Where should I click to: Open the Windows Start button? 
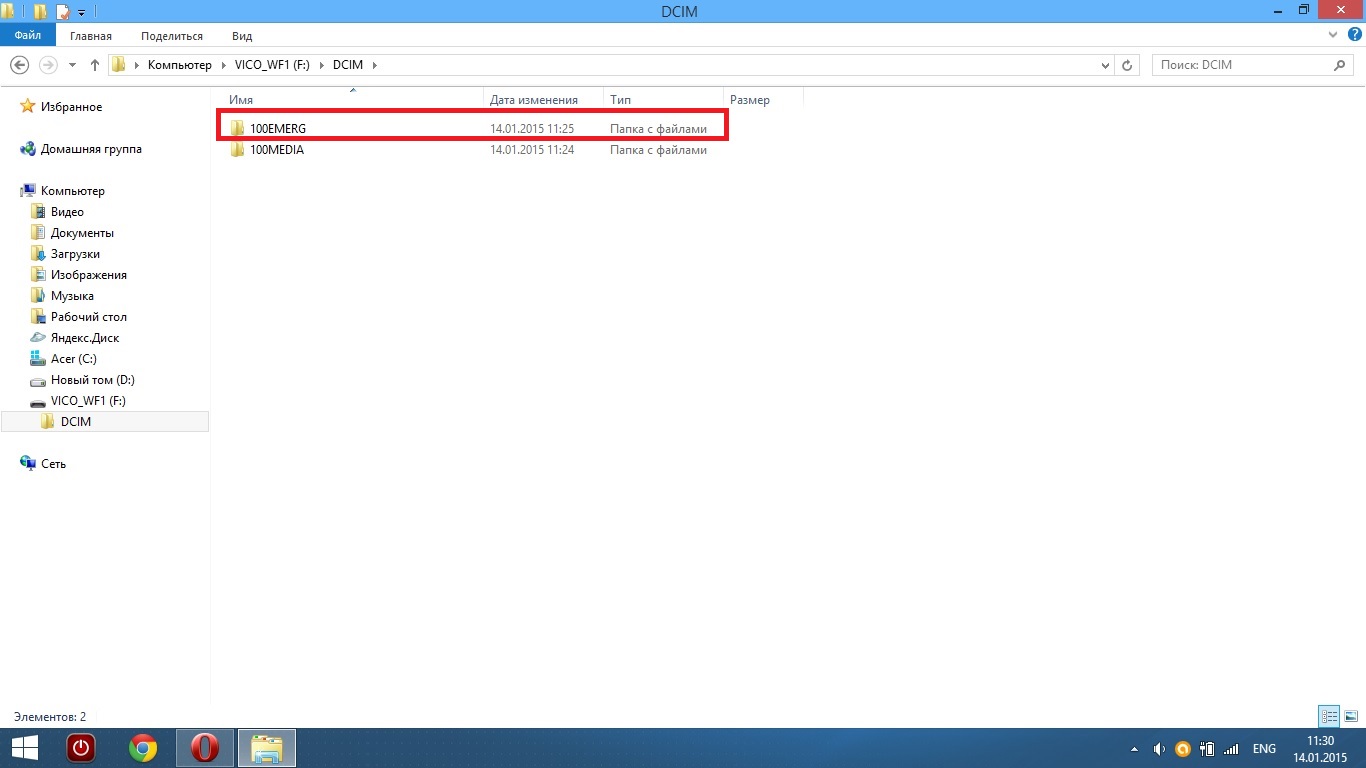click(24, 748)
